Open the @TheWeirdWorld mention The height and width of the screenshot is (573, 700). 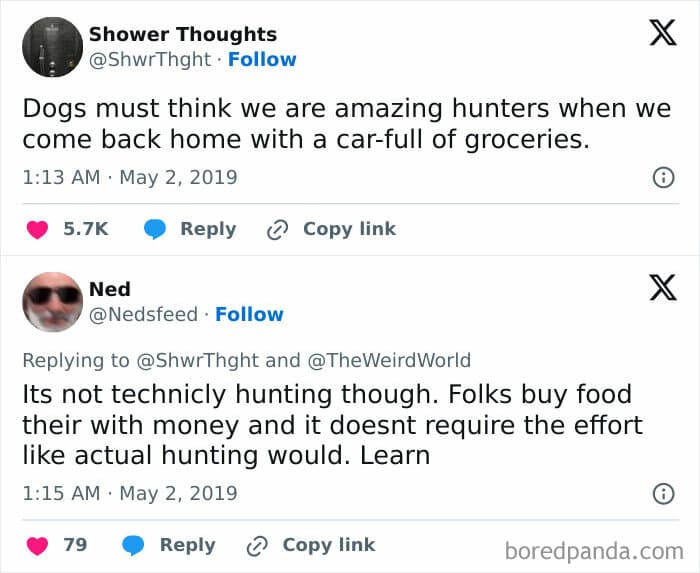tap(389, 360)
